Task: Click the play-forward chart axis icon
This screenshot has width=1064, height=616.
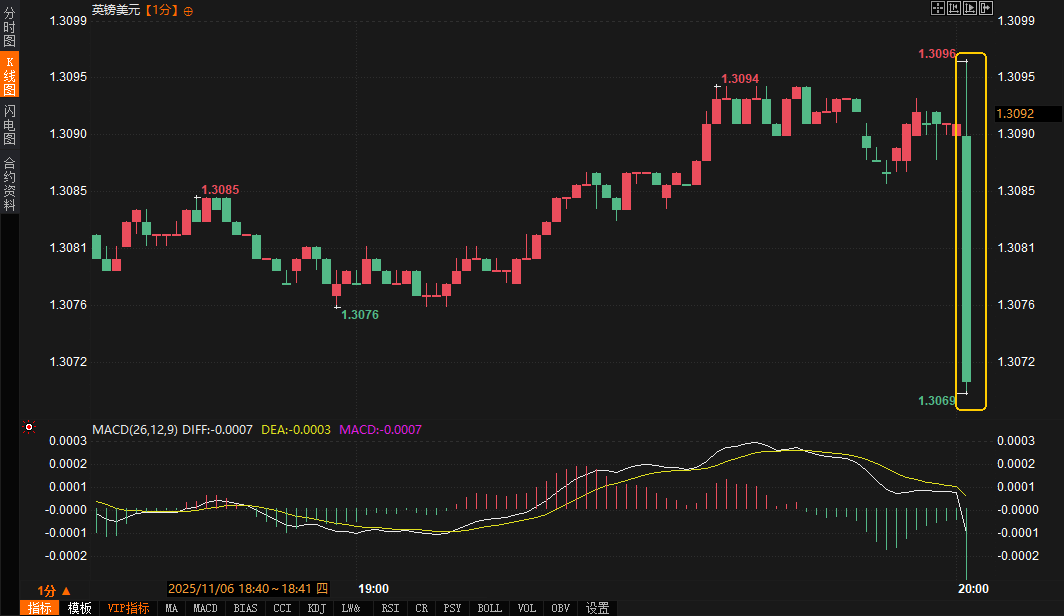Action: point(970,8)
